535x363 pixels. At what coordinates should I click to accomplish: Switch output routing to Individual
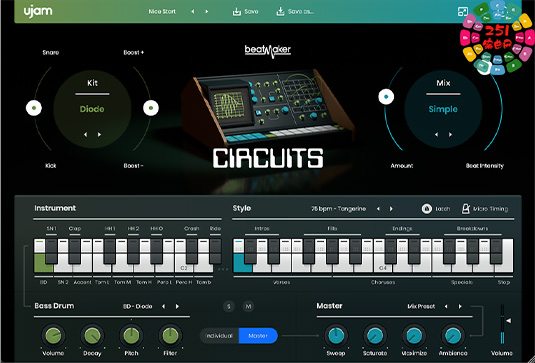click(x=219, y=336)
